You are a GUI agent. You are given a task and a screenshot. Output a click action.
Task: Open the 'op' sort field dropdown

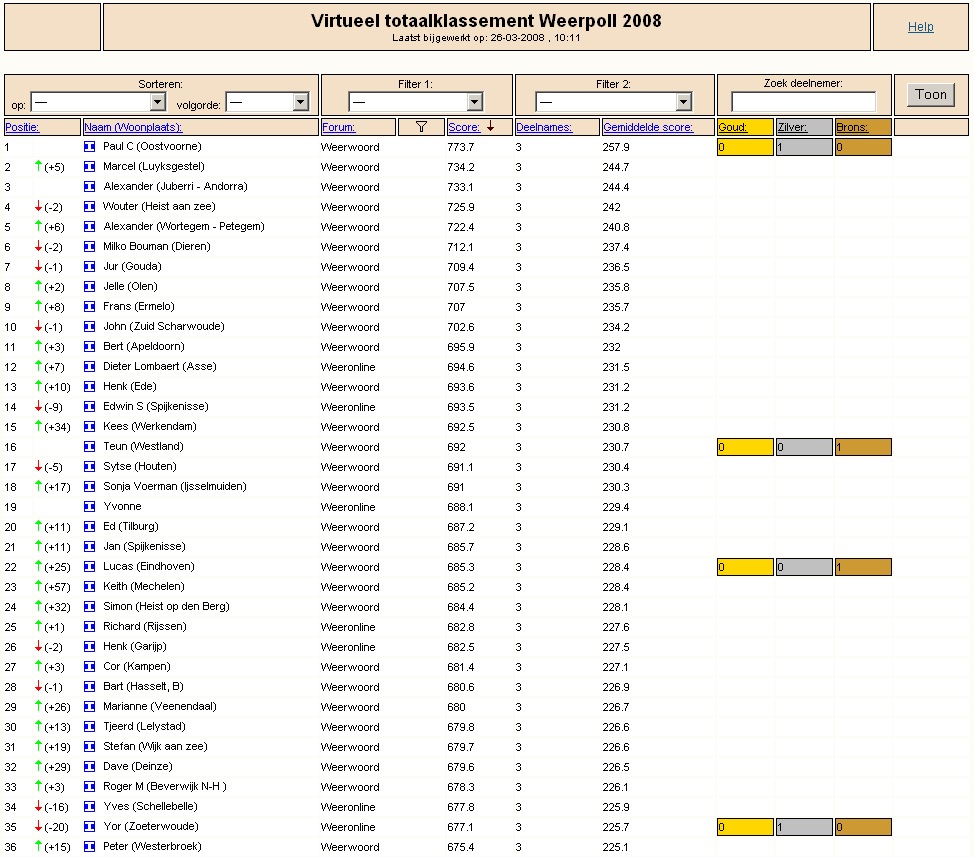click(x=98, y=101)
